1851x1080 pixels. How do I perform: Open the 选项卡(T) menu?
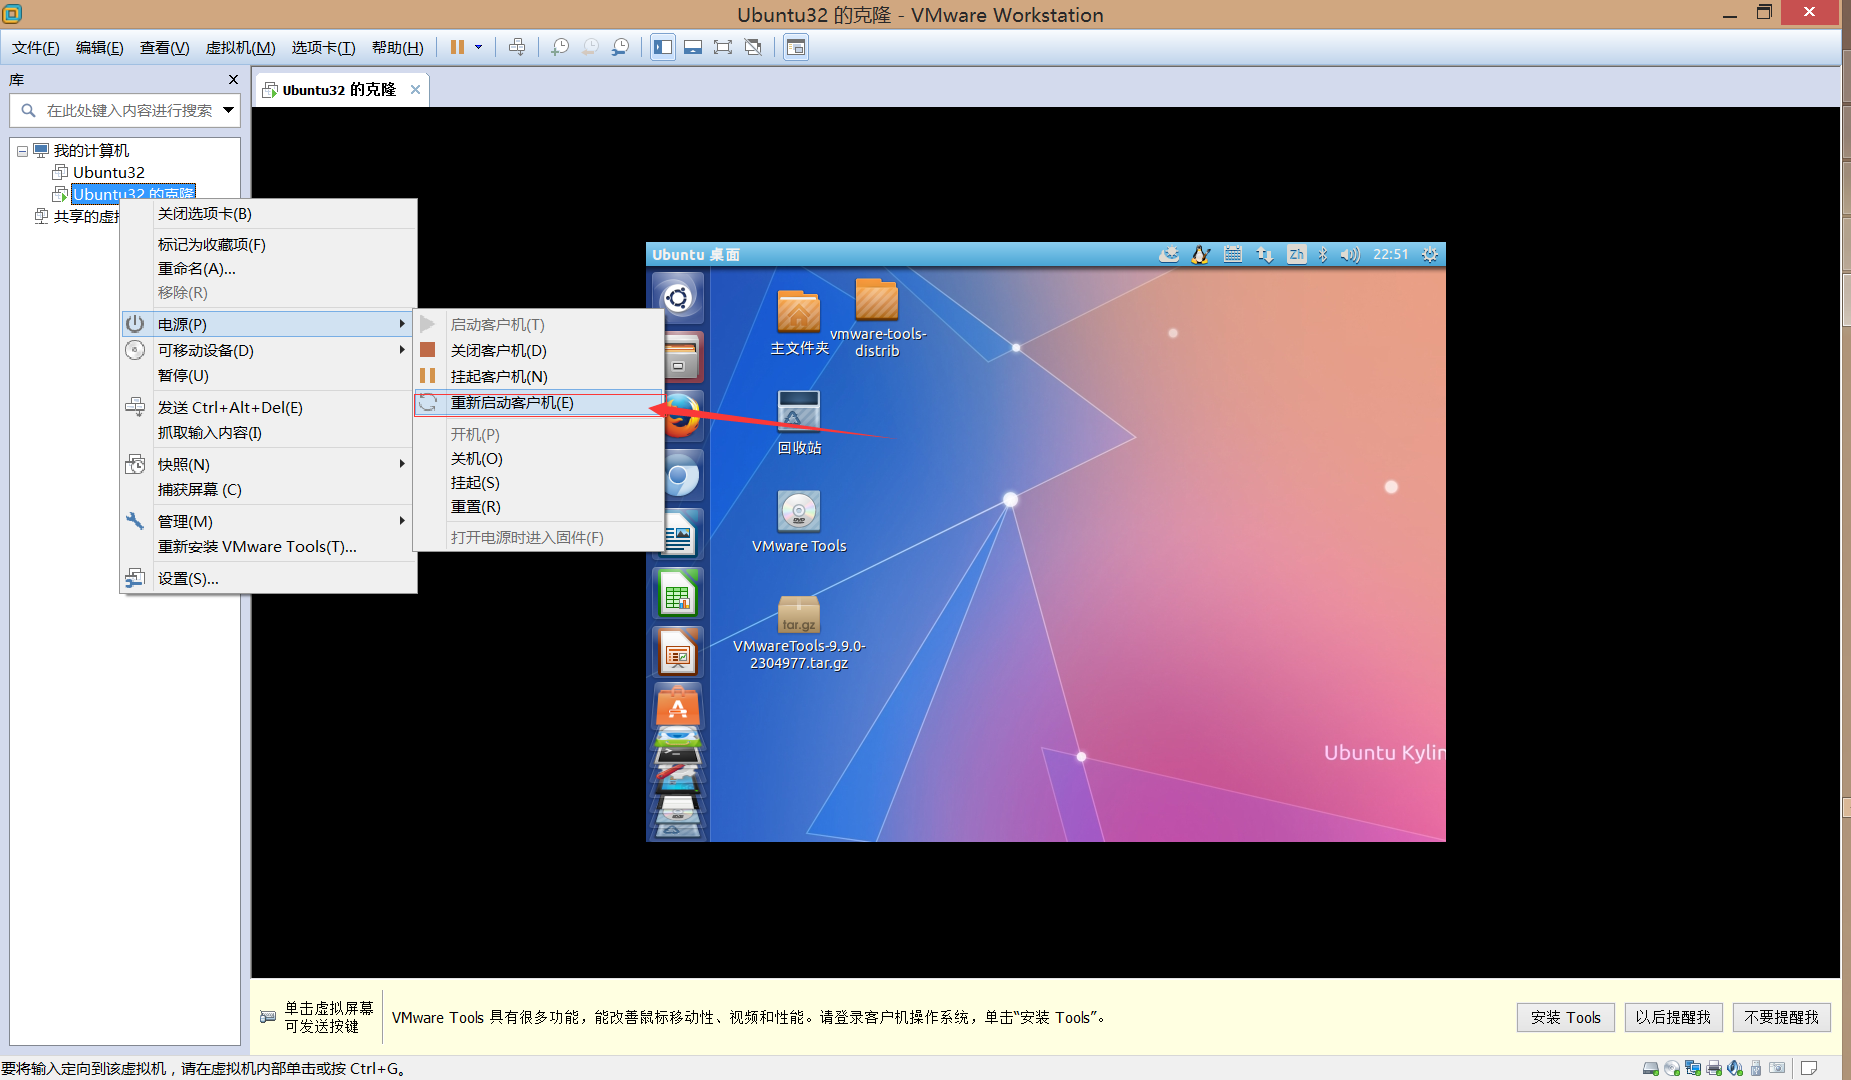click(323, 48)
